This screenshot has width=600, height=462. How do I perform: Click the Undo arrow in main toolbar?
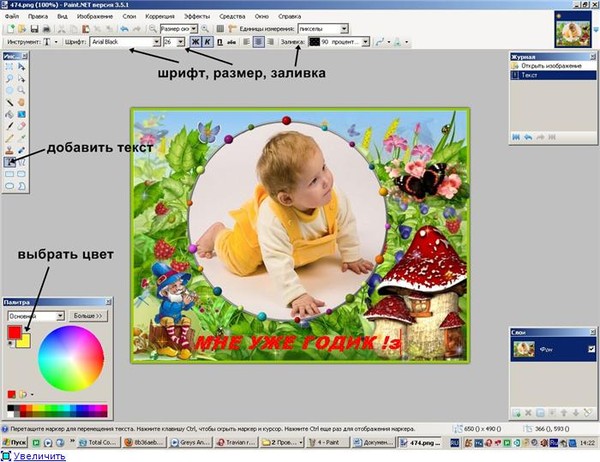tap(124, 29)
